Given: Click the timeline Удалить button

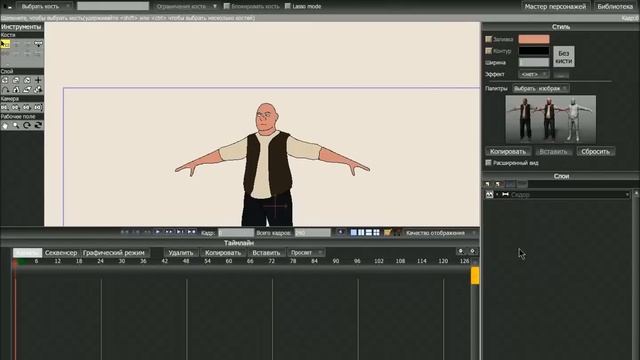Looking at the screenshot, I should (x=181, y=253).
